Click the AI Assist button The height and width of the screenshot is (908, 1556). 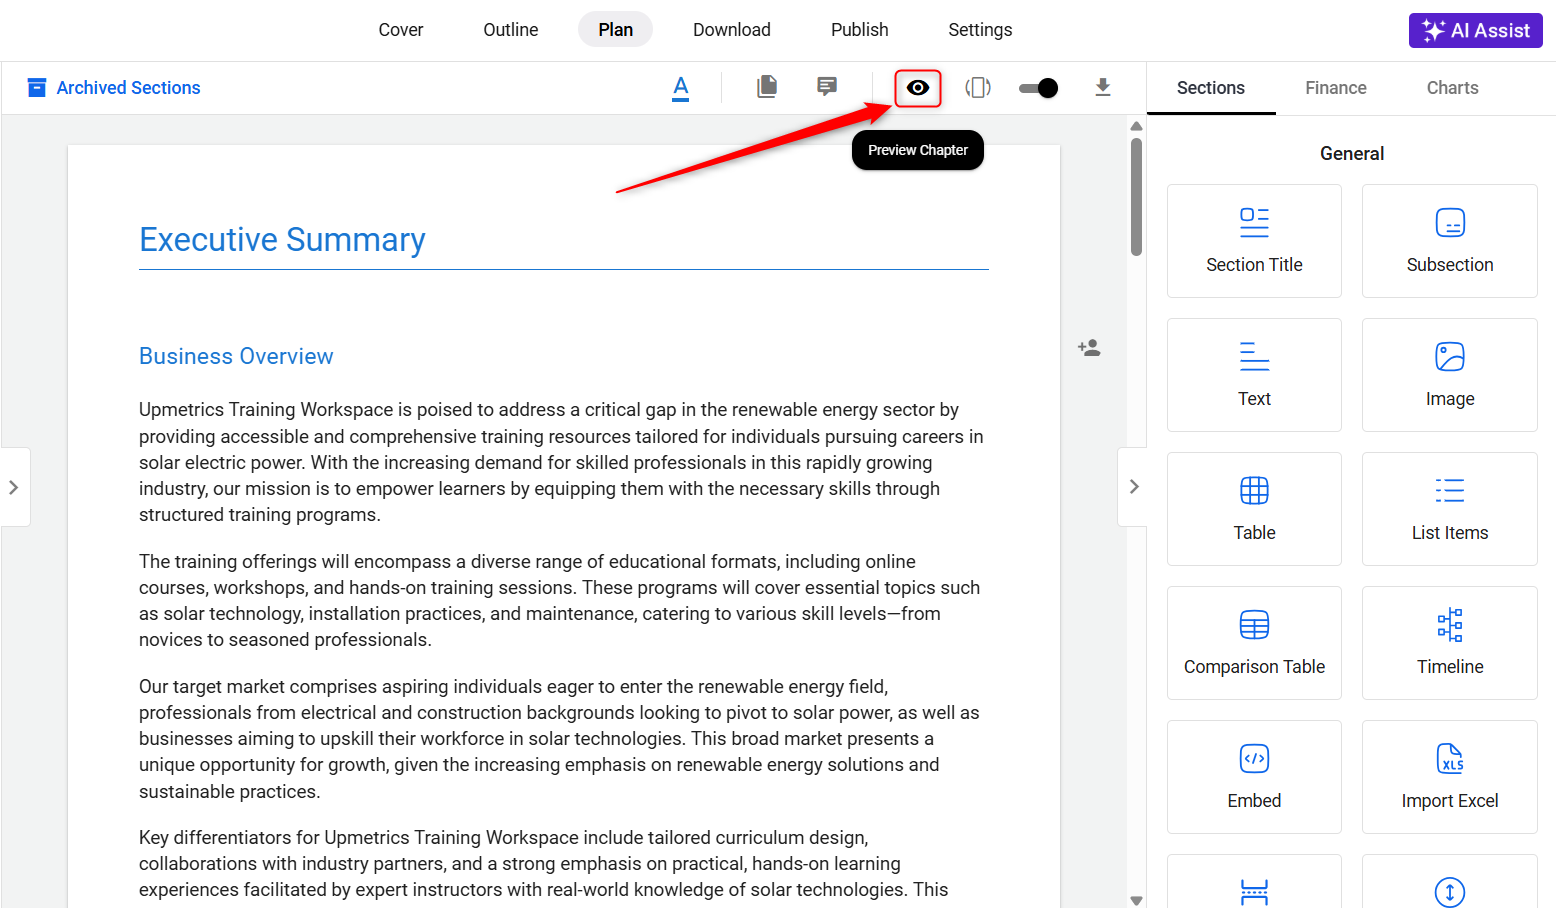(x=1476, y=30)
